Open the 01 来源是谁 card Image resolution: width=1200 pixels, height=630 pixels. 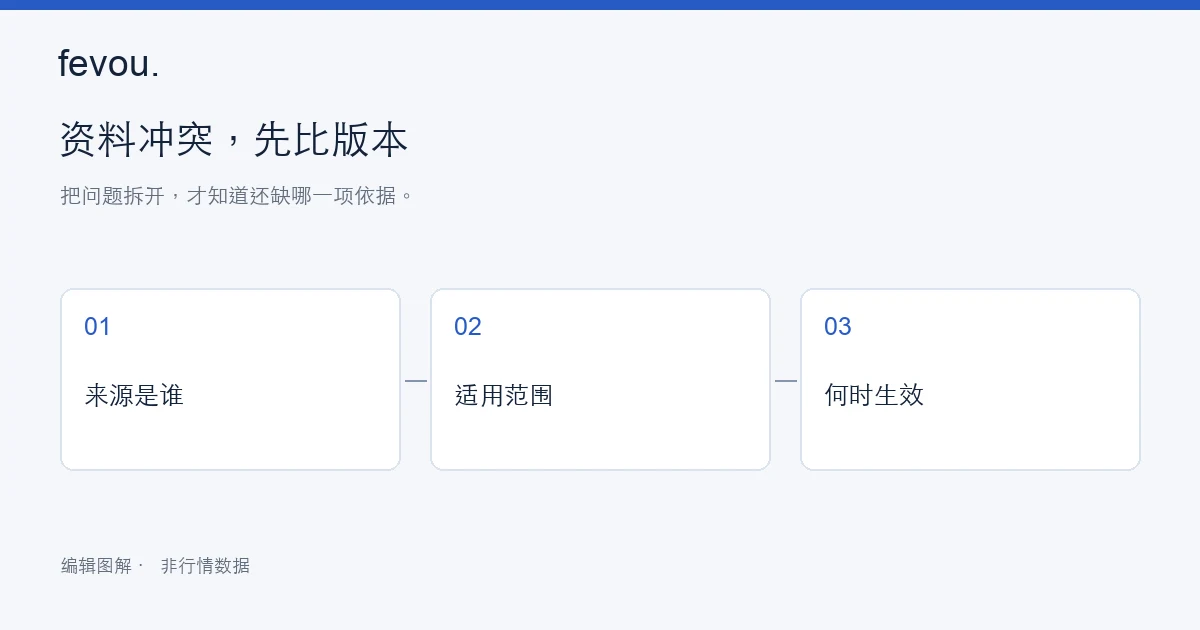click(231, 379)
